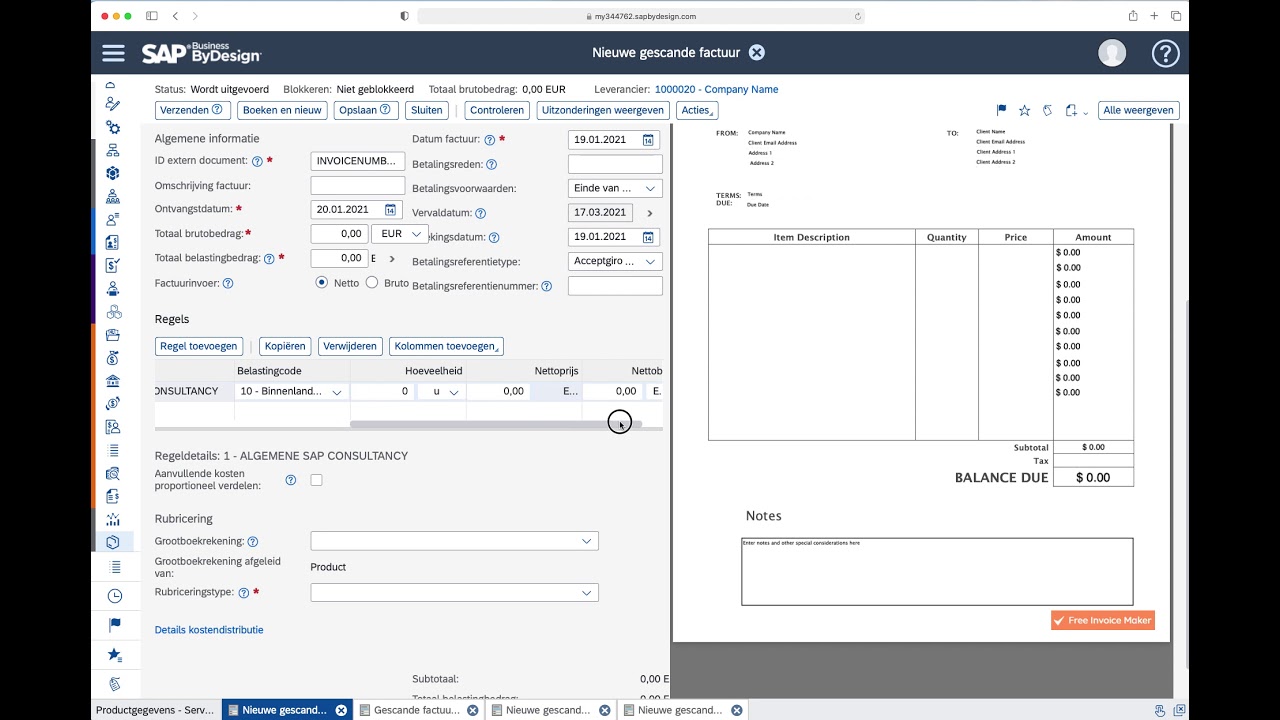The width and height of the screenshot is (1280, 720).
Task: Open calendar picker for Ontvangstdatum
Action: point(390,210)
